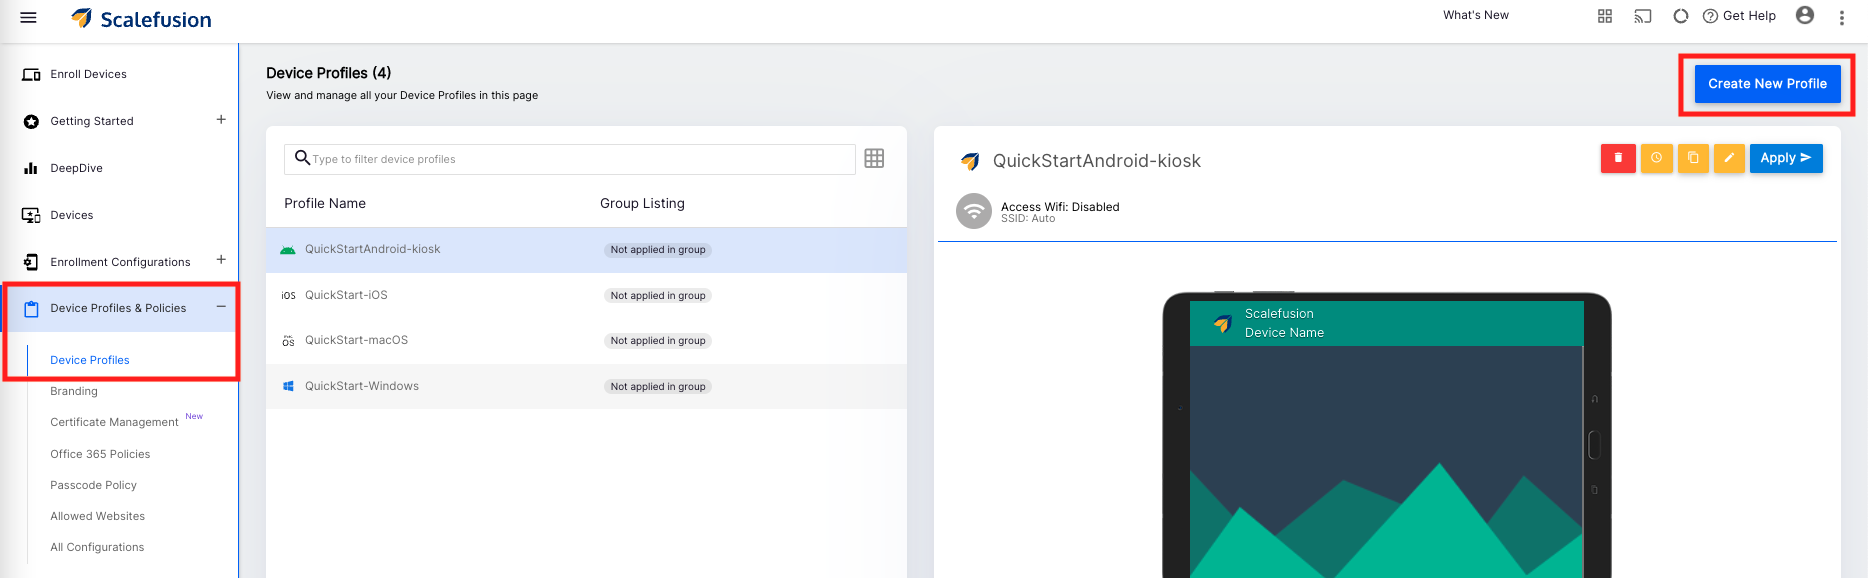Open Certificate Management submenu item

pyautogui.click(x=114, y=422)
